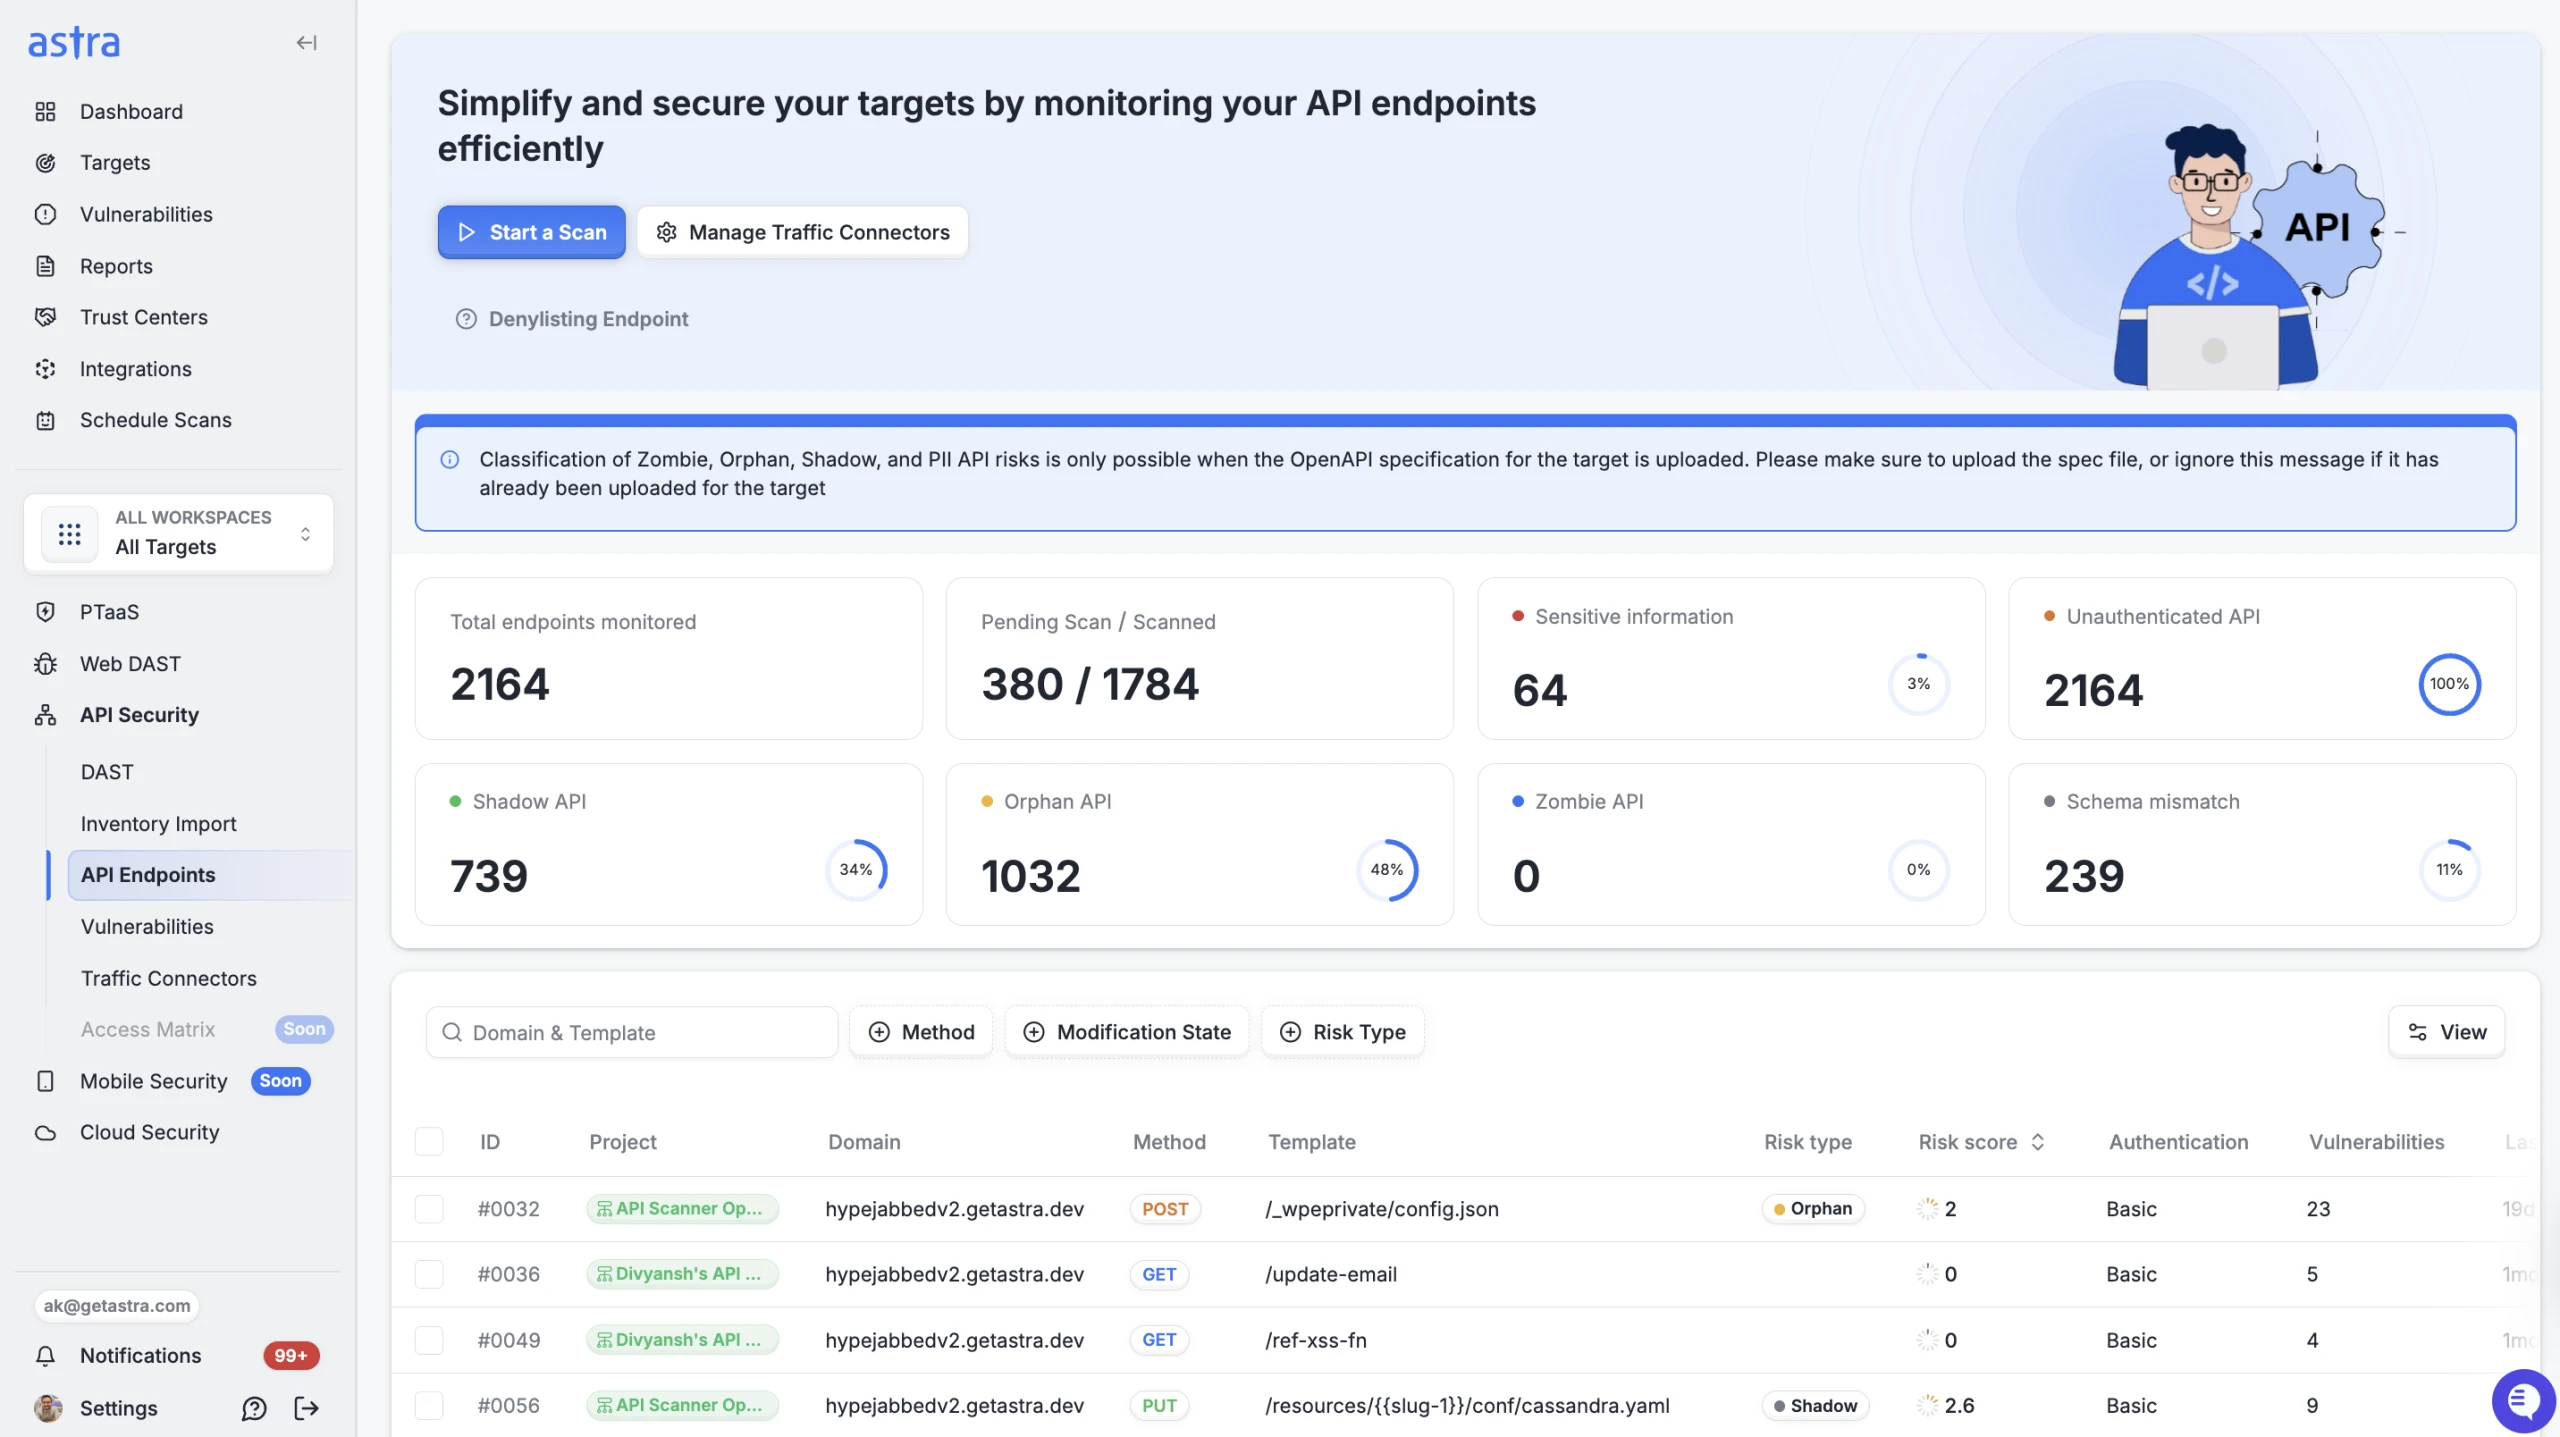Tick the checkbox on row #0056

(430, 1405)
